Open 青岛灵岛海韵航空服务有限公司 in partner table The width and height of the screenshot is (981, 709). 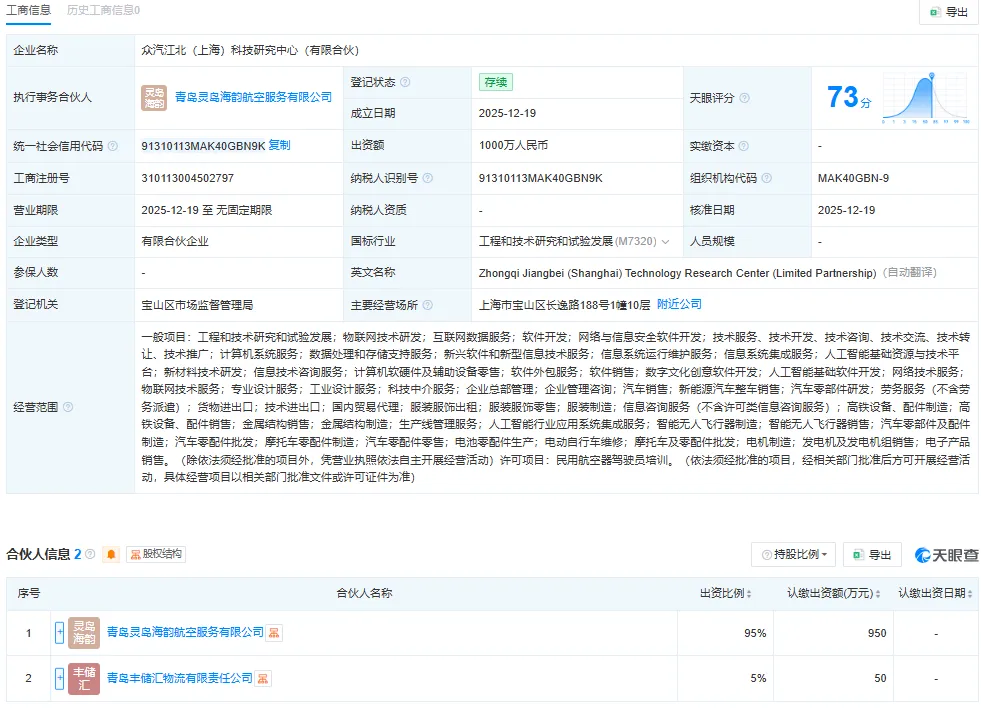click(185, 633)
